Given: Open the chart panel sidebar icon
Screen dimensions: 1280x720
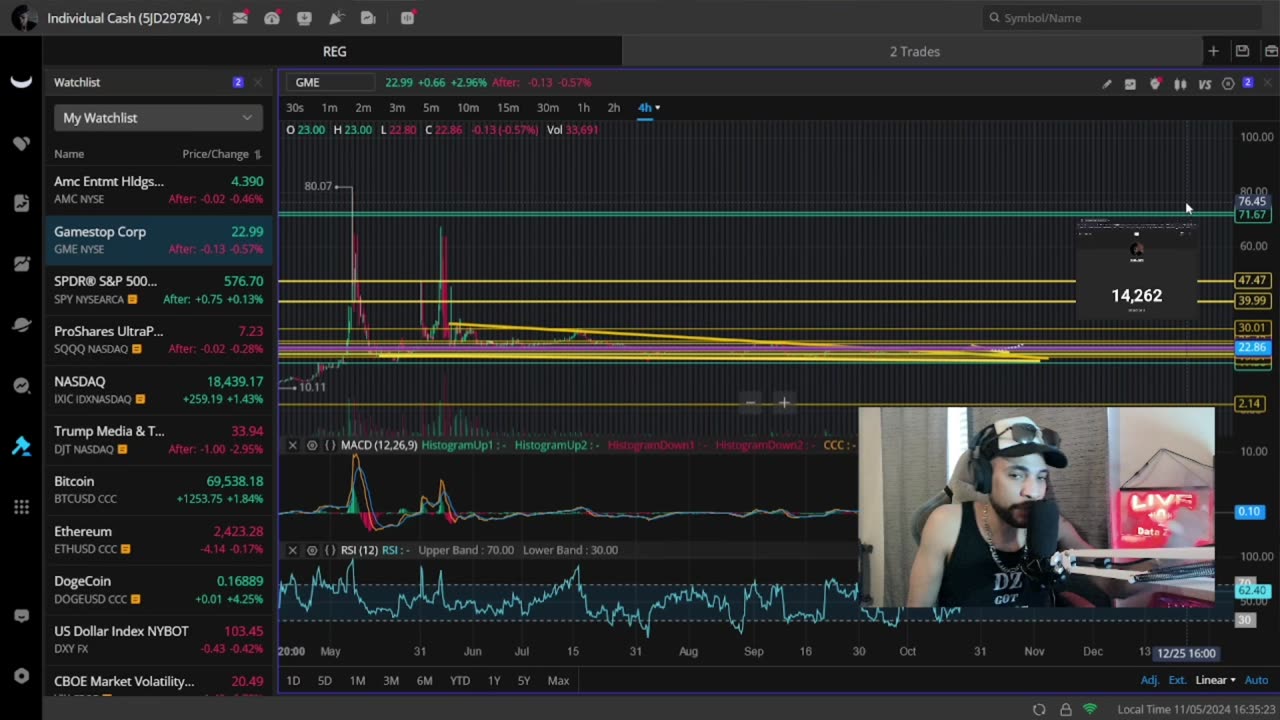Looking at the screenshot, I should (x=21, y=264).
